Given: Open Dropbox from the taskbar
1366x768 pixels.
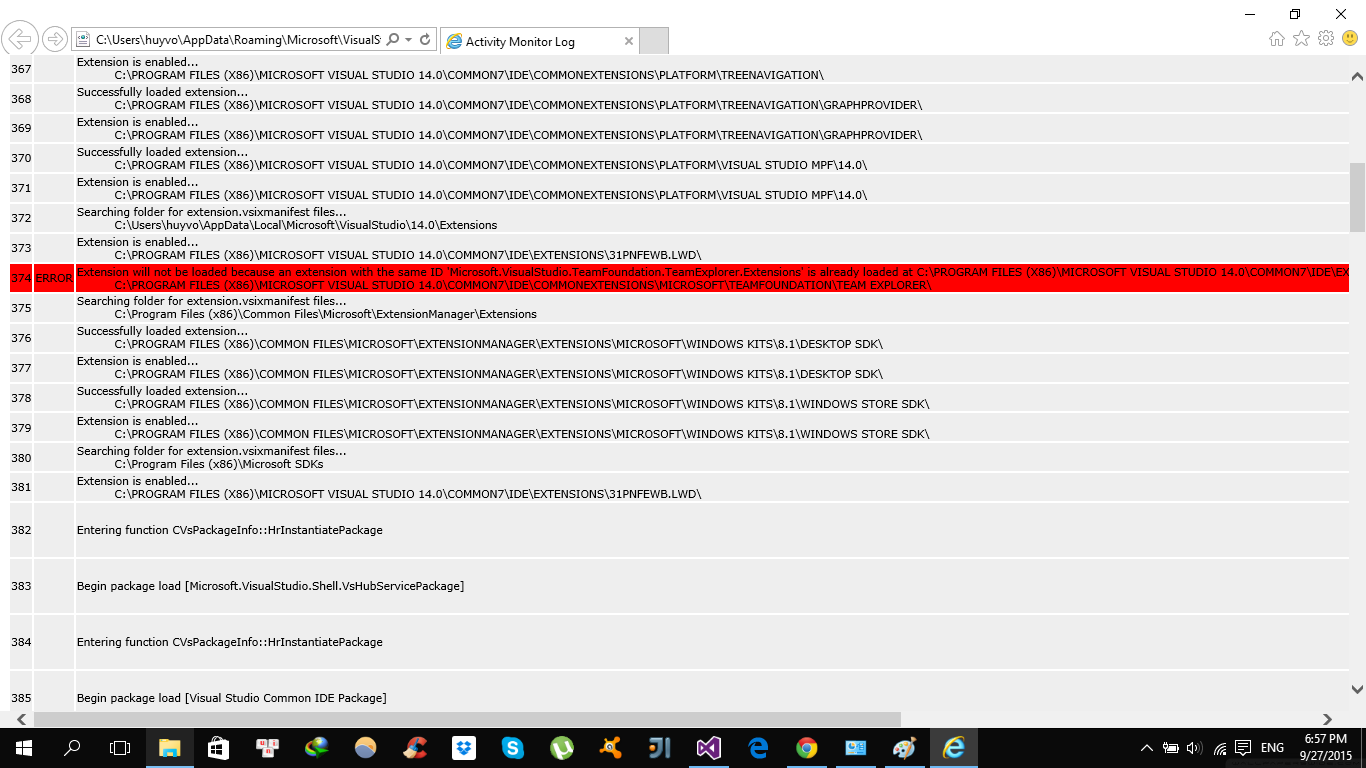Looking at the screenshot, I should coord(464,748).
